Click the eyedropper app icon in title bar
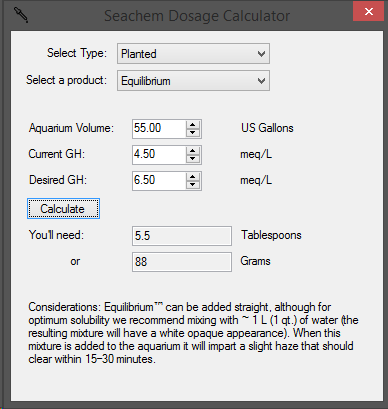388x409 pixels. click(x=21, y=15)
